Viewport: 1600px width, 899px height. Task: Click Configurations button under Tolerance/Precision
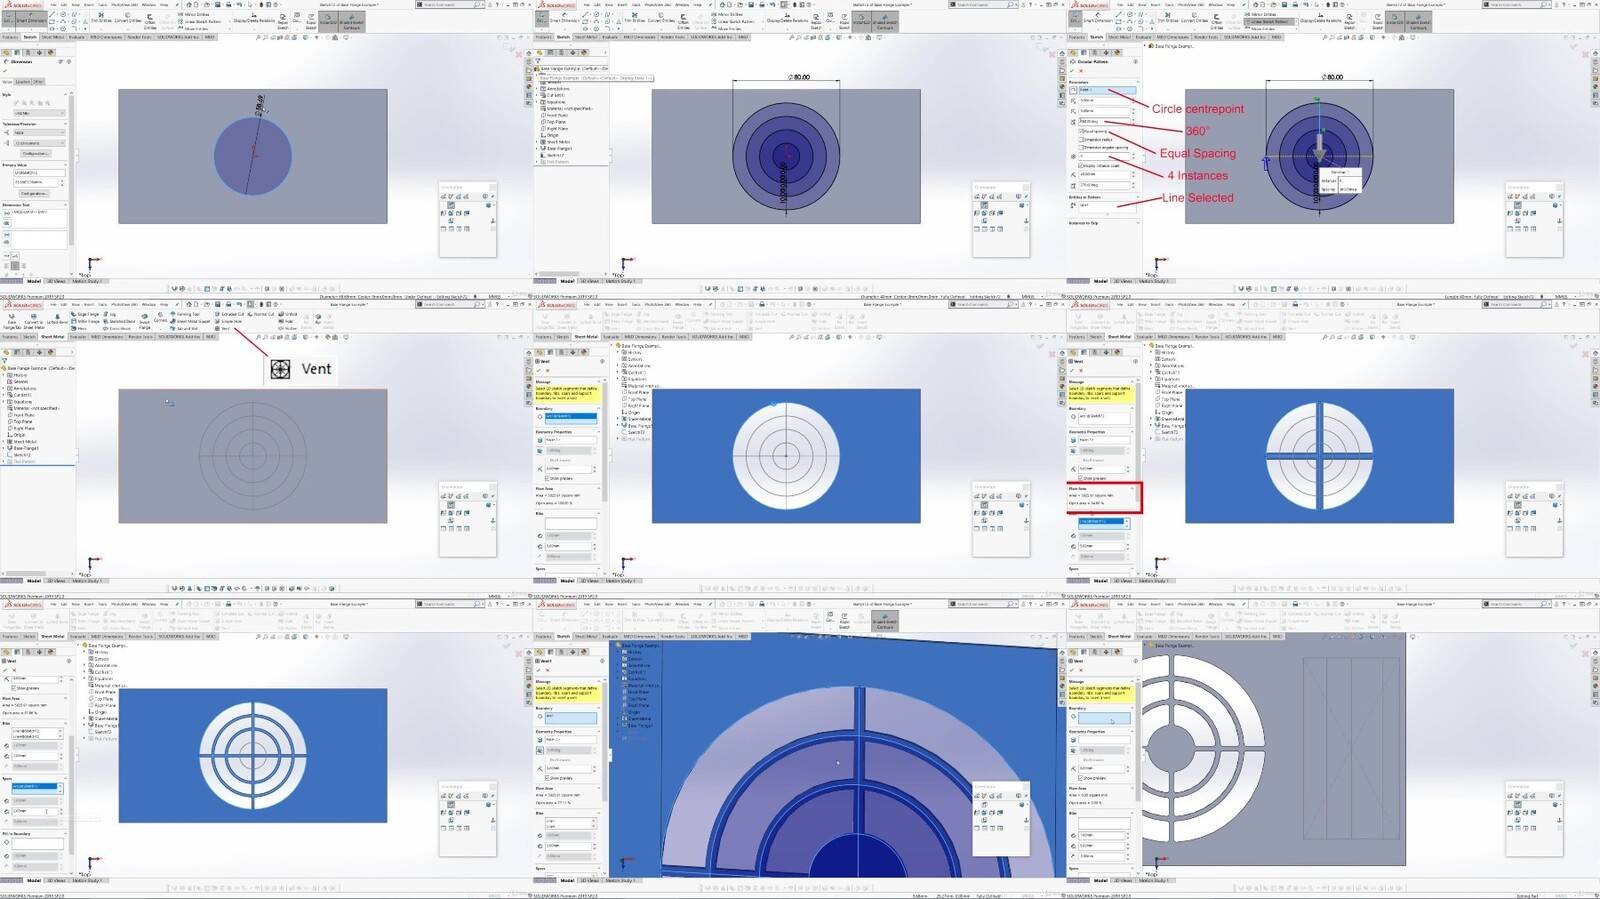[x=35, y=153]
